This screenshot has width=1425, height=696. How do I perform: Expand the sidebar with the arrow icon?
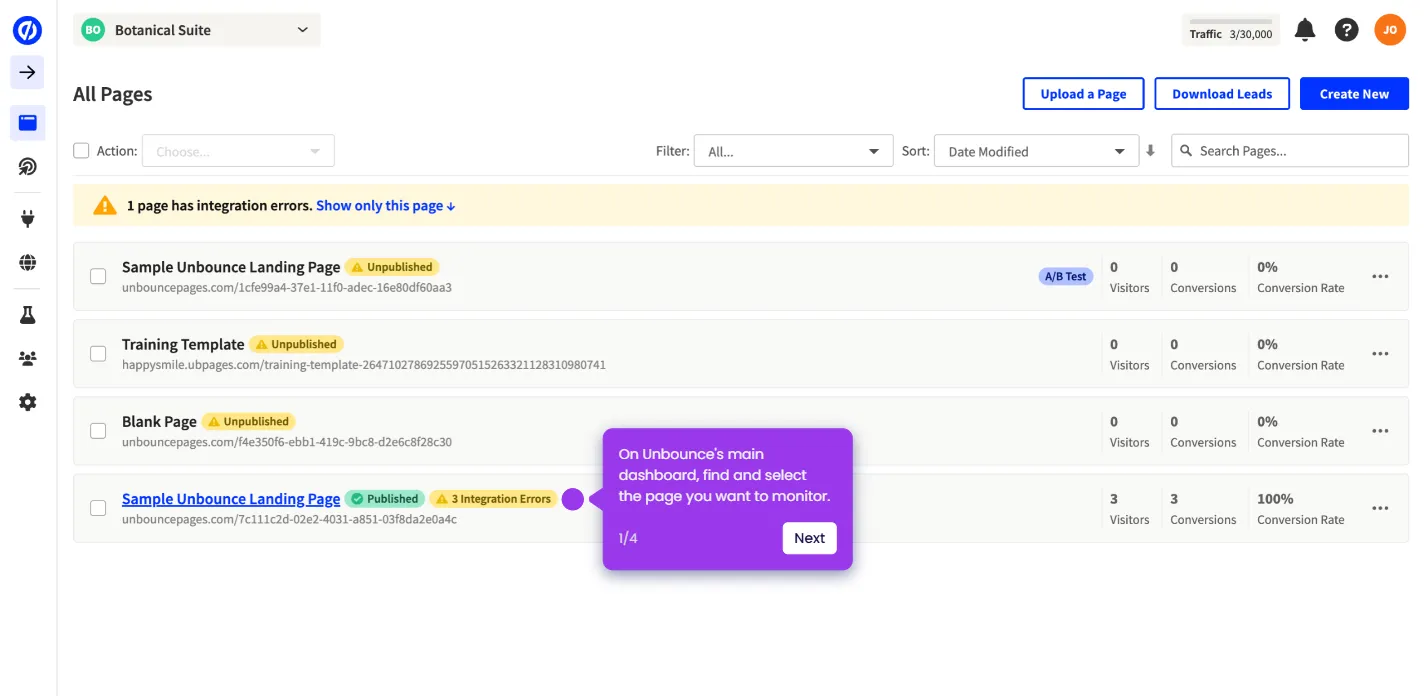click(27, 72)
